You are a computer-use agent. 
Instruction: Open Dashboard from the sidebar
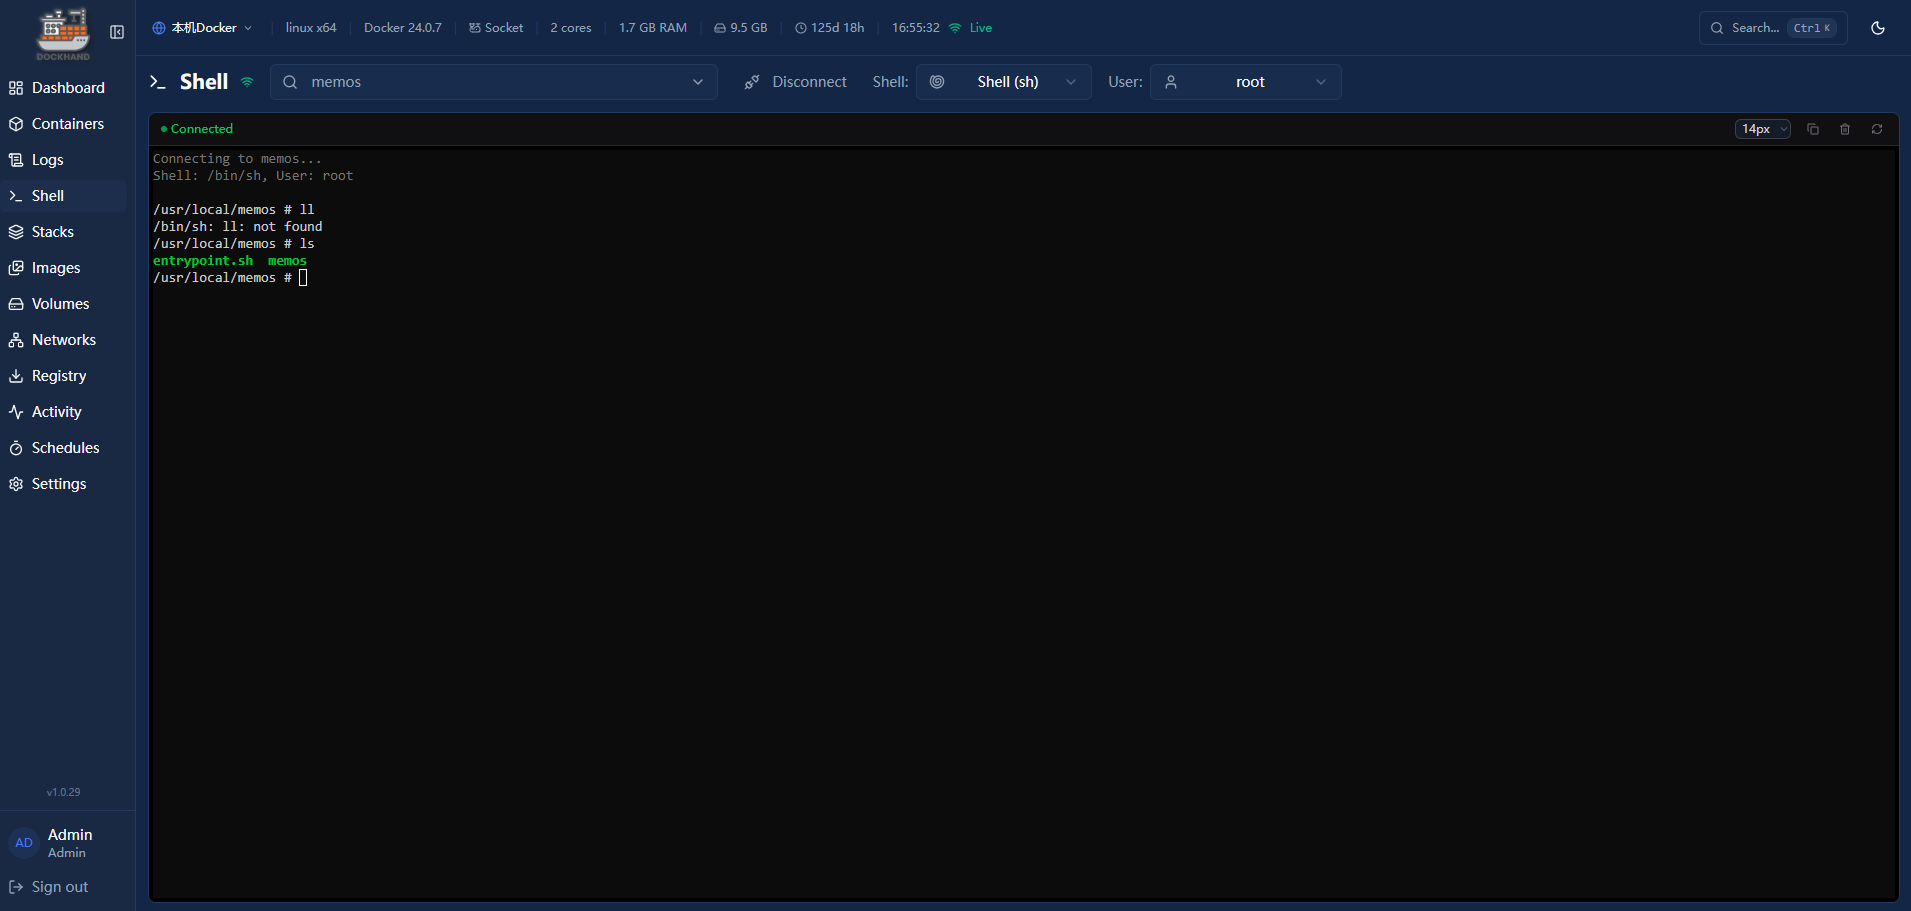point(66,88)
